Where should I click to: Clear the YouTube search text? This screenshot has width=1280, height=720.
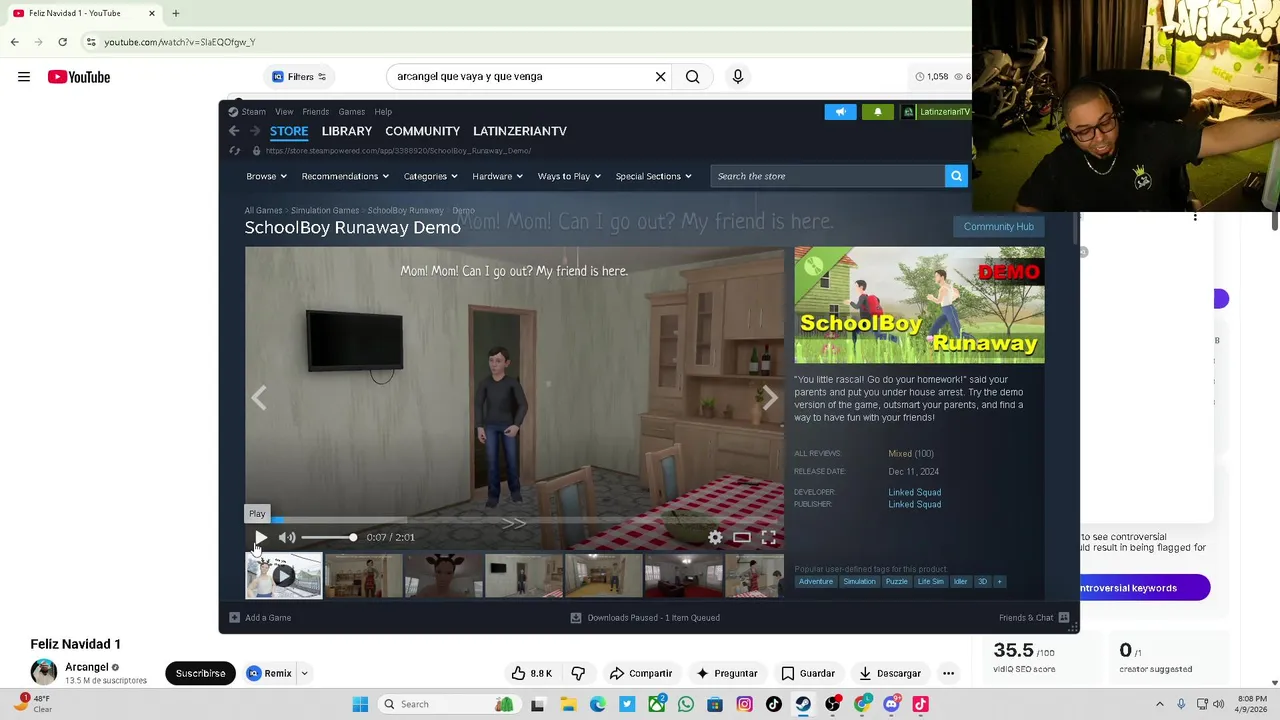660,77
